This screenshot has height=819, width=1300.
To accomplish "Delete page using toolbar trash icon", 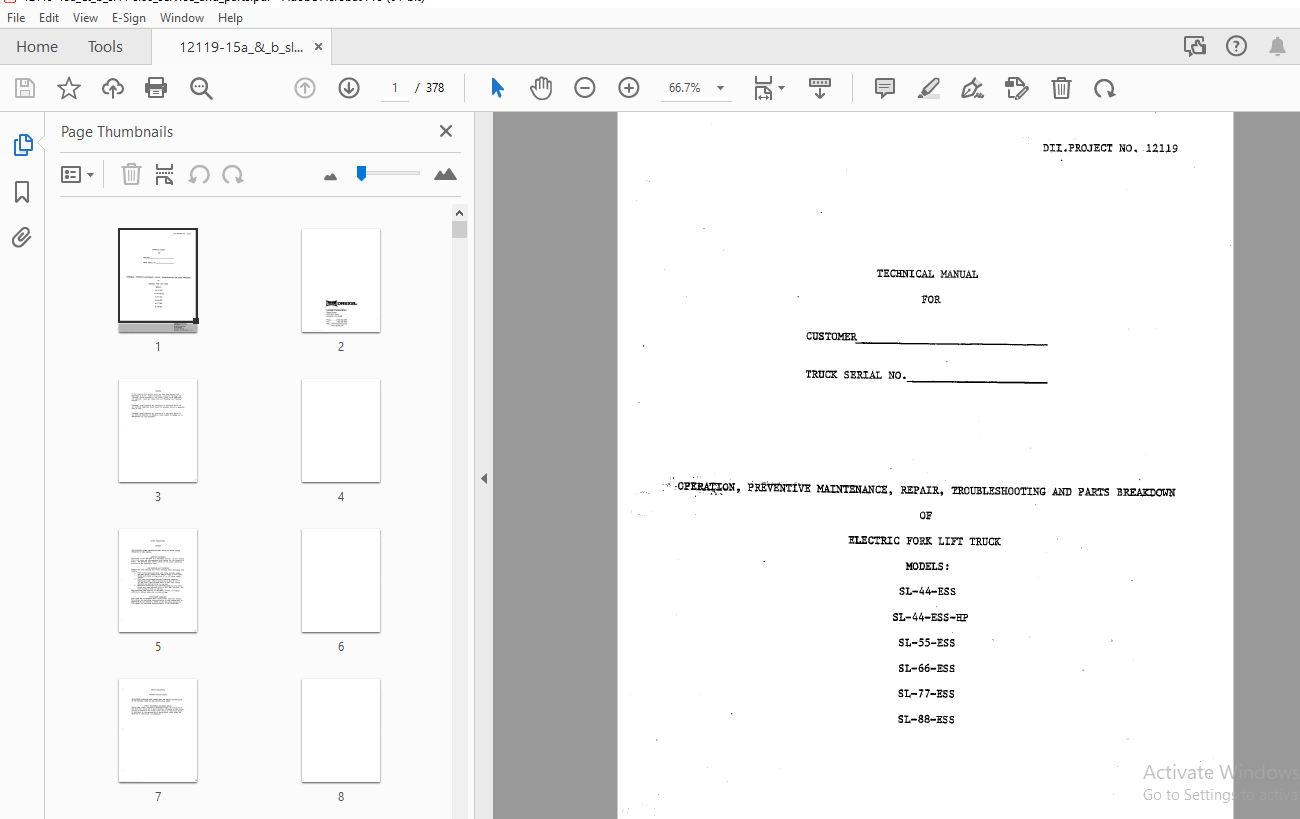I will pyautogui.click(x=1061, y=88).
